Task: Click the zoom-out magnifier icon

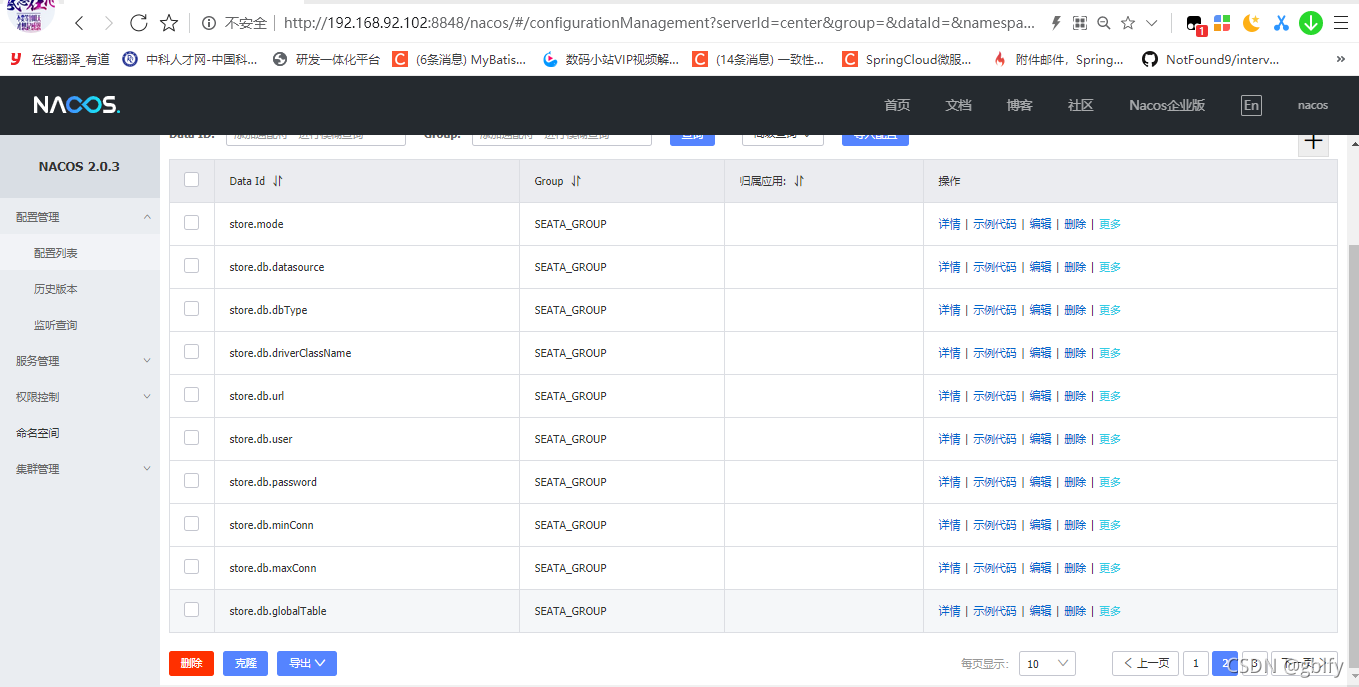Action: [1104, 23]
